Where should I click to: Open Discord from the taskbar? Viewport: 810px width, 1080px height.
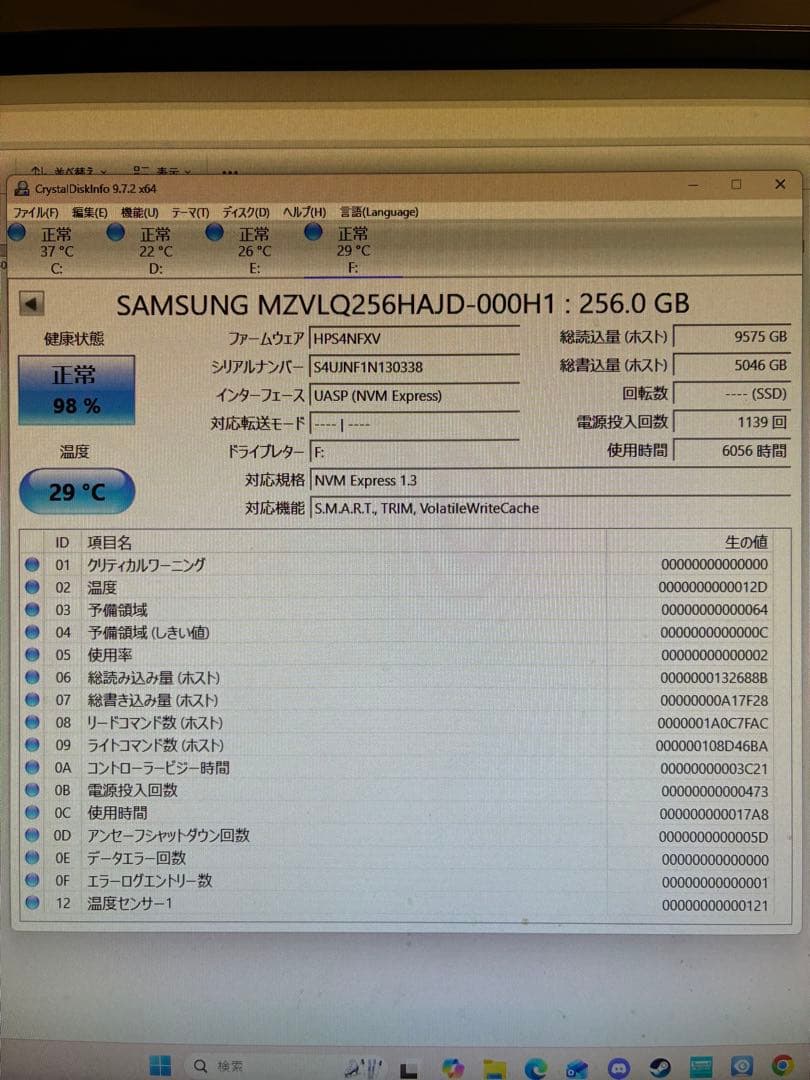coord(619,1068)
